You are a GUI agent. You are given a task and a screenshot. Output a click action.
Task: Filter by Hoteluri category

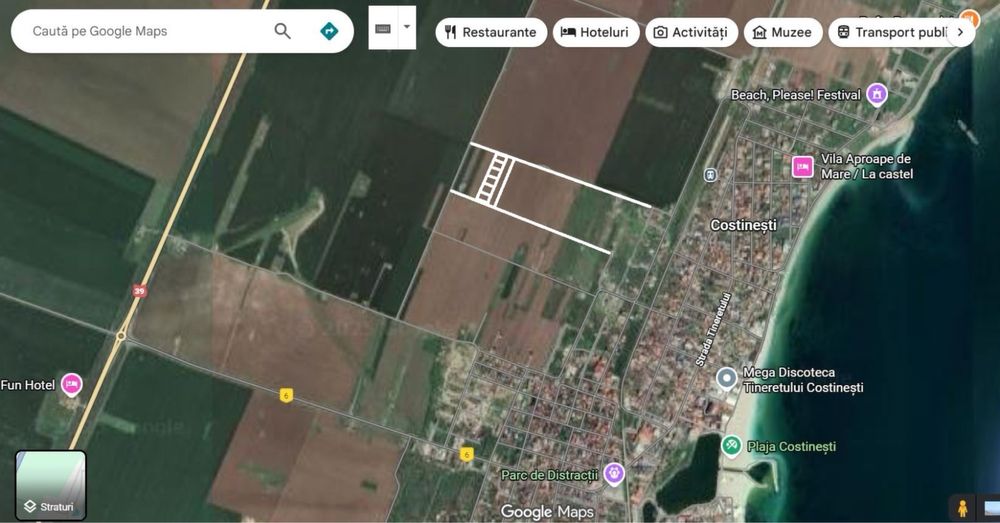pyautogui.click(x=596, y=32)
